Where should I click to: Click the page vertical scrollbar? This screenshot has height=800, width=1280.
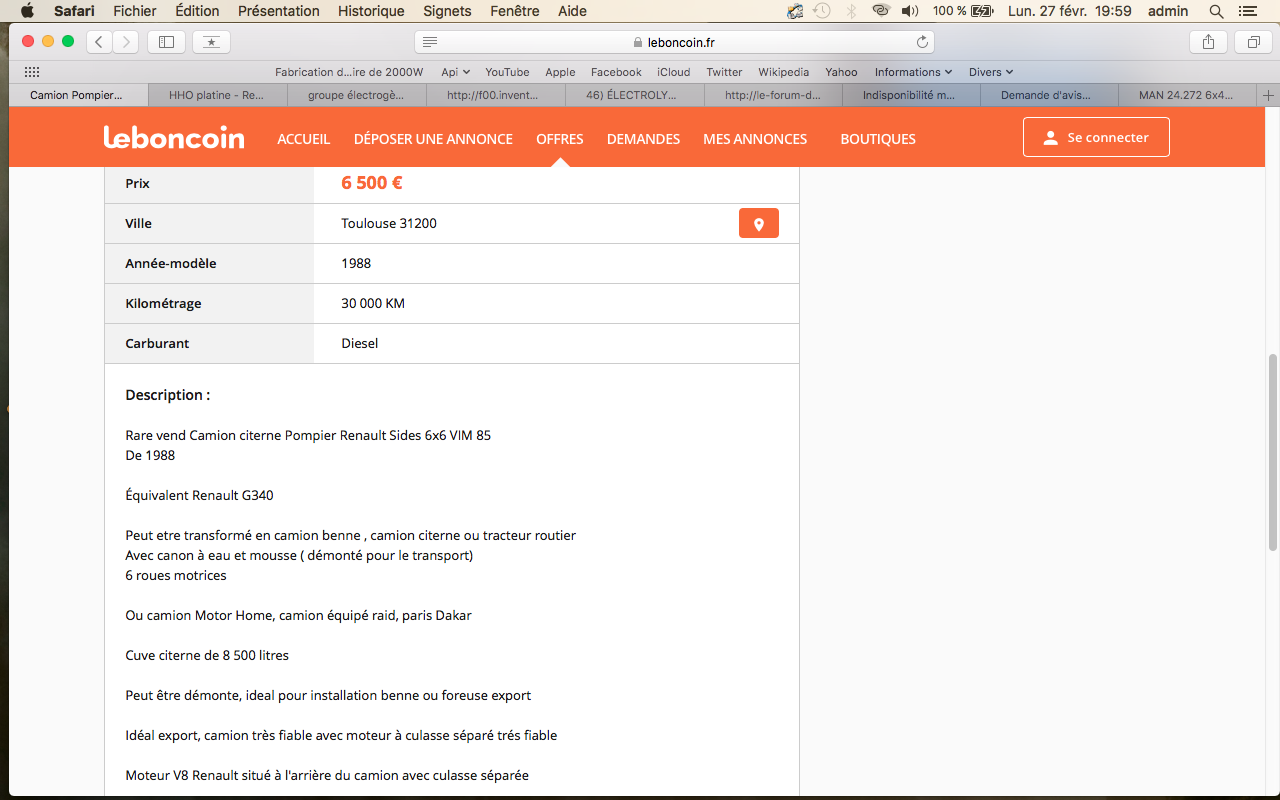click(1272, 450)
